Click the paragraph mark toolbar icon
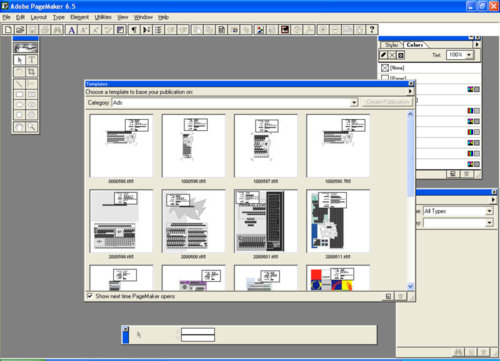 pos(134,30)
